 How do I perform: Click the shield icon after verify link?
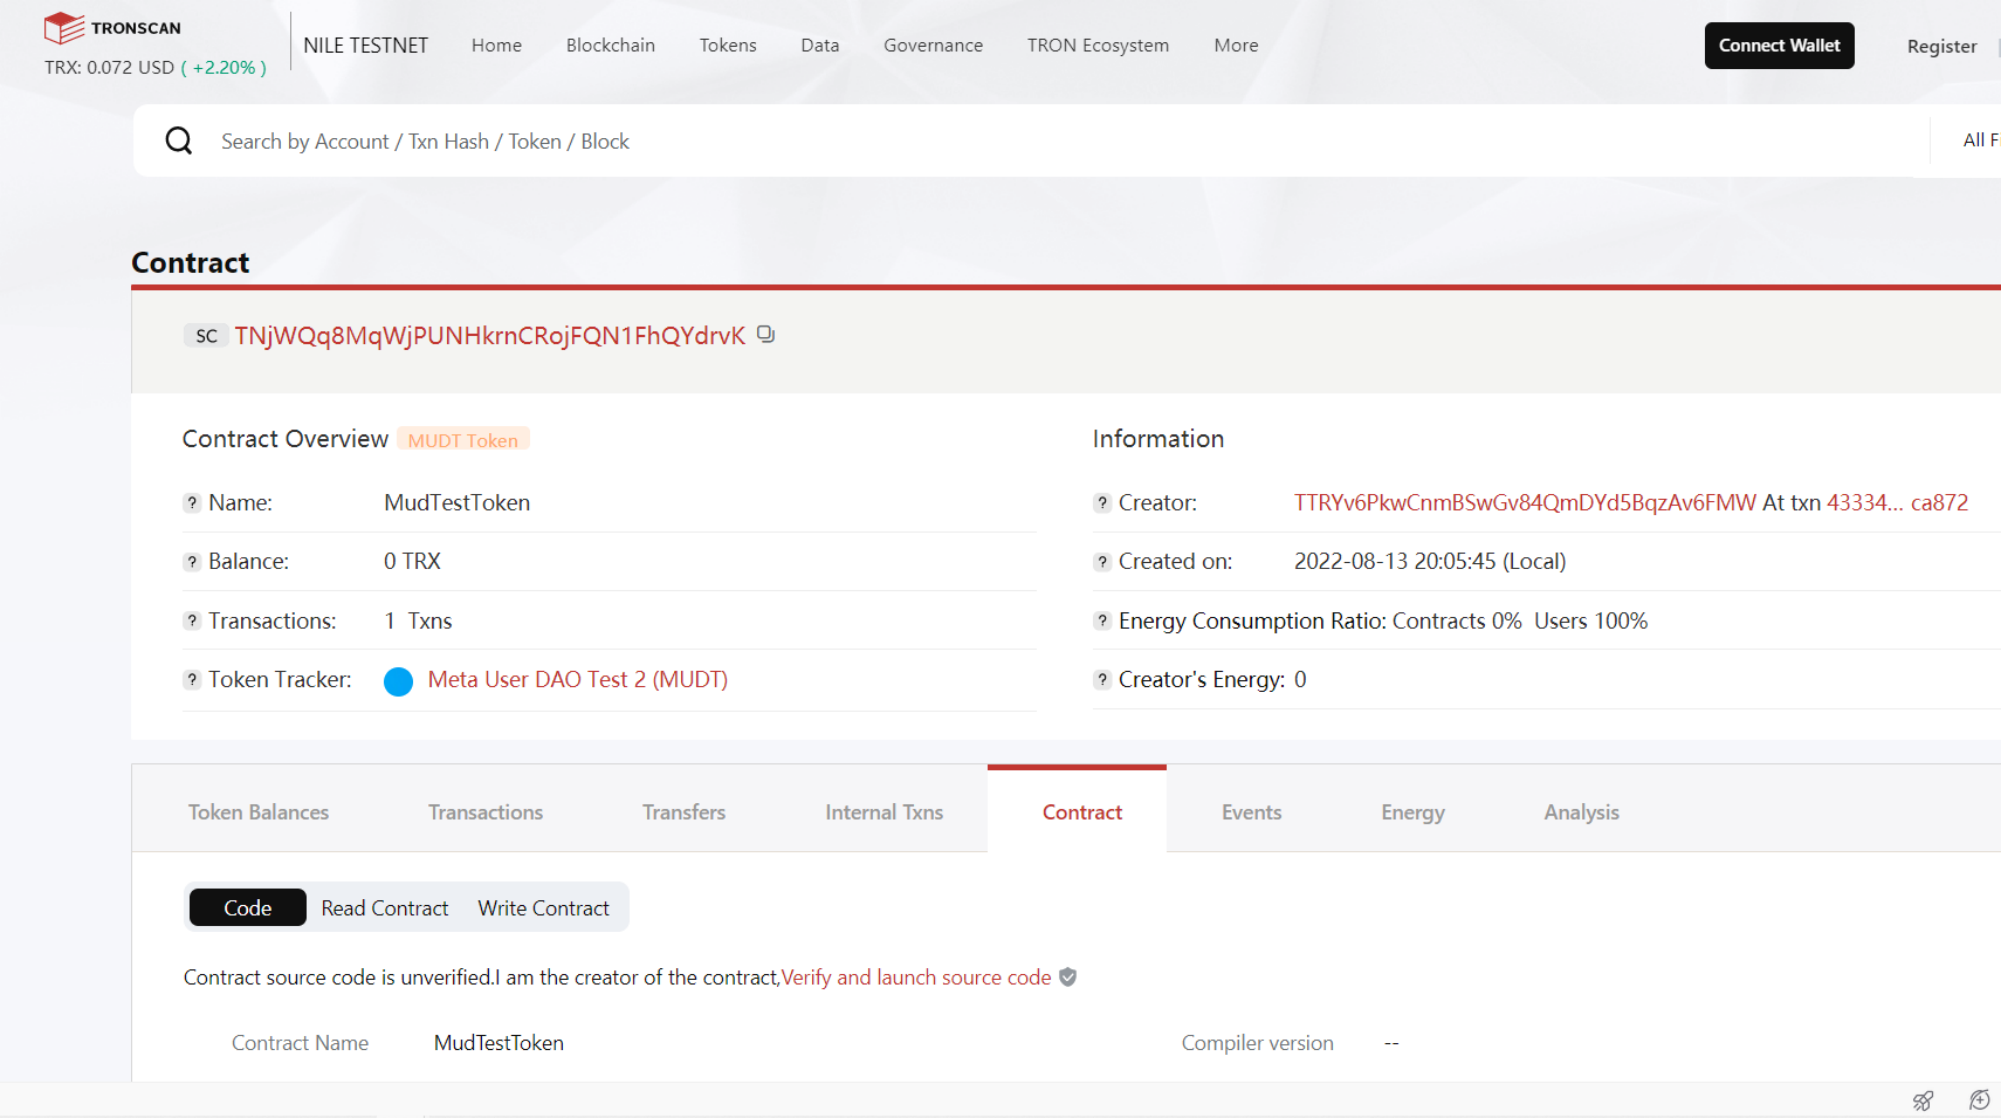pos(1068,977)
